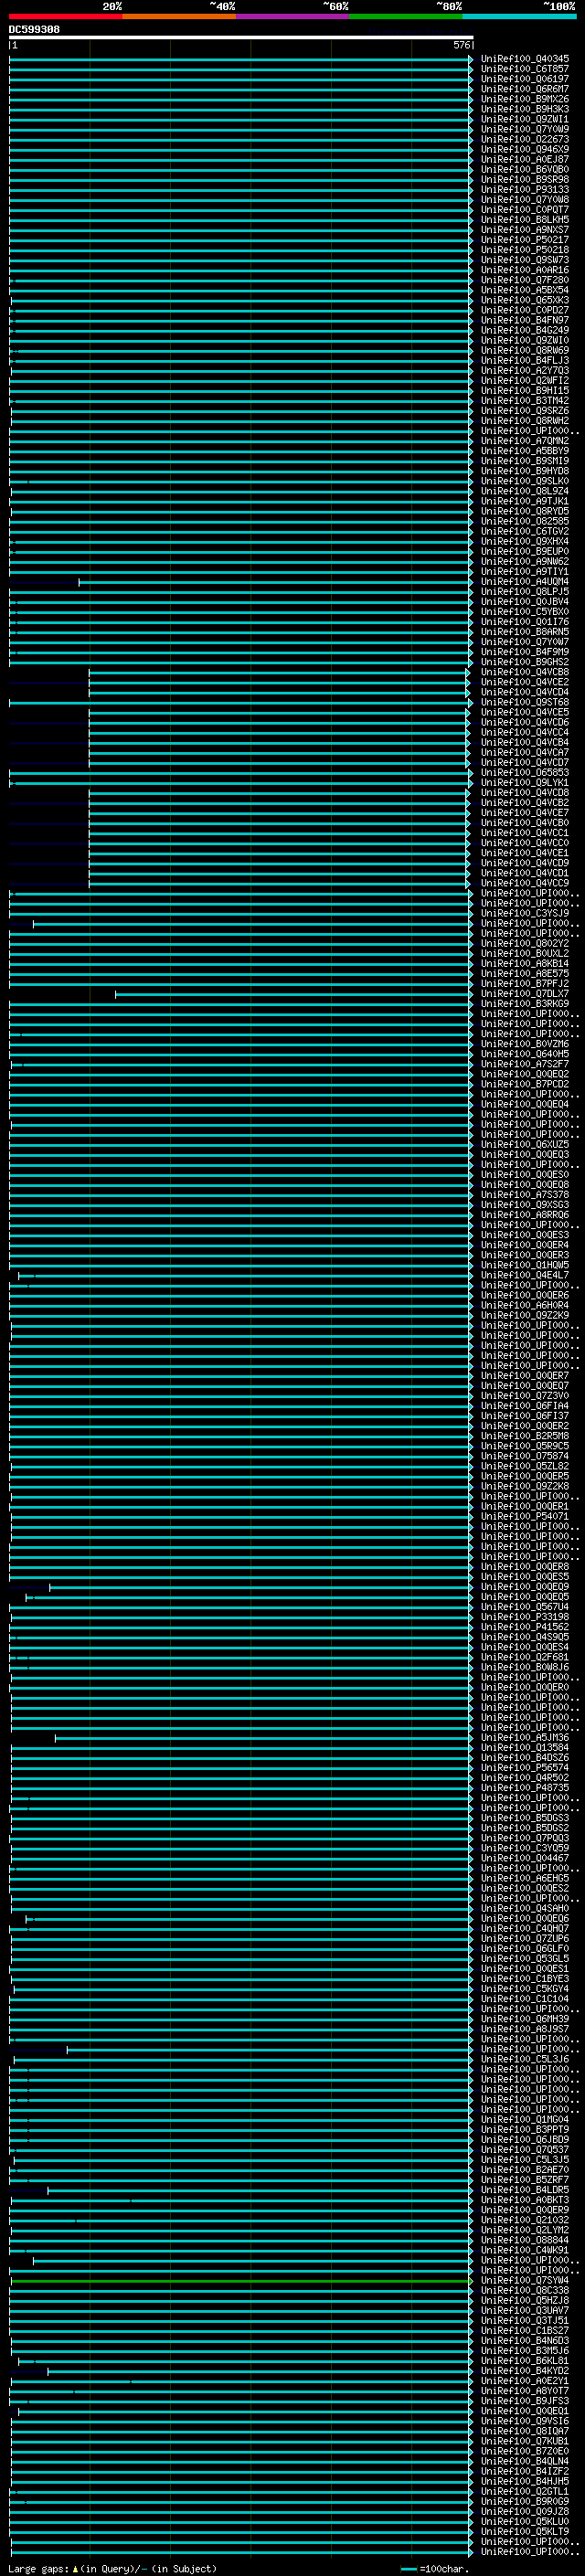Select hit label UniRef100_B9H3K3
585x2576 pixels.
tap(525, 109)
